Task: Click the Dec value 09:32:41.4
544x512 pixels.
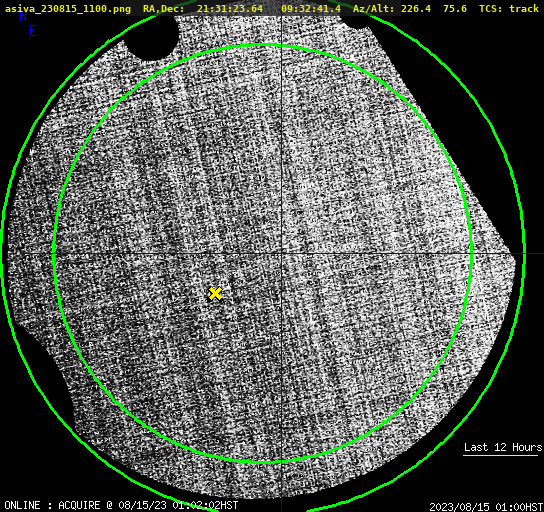Action: tap(311, 8)
